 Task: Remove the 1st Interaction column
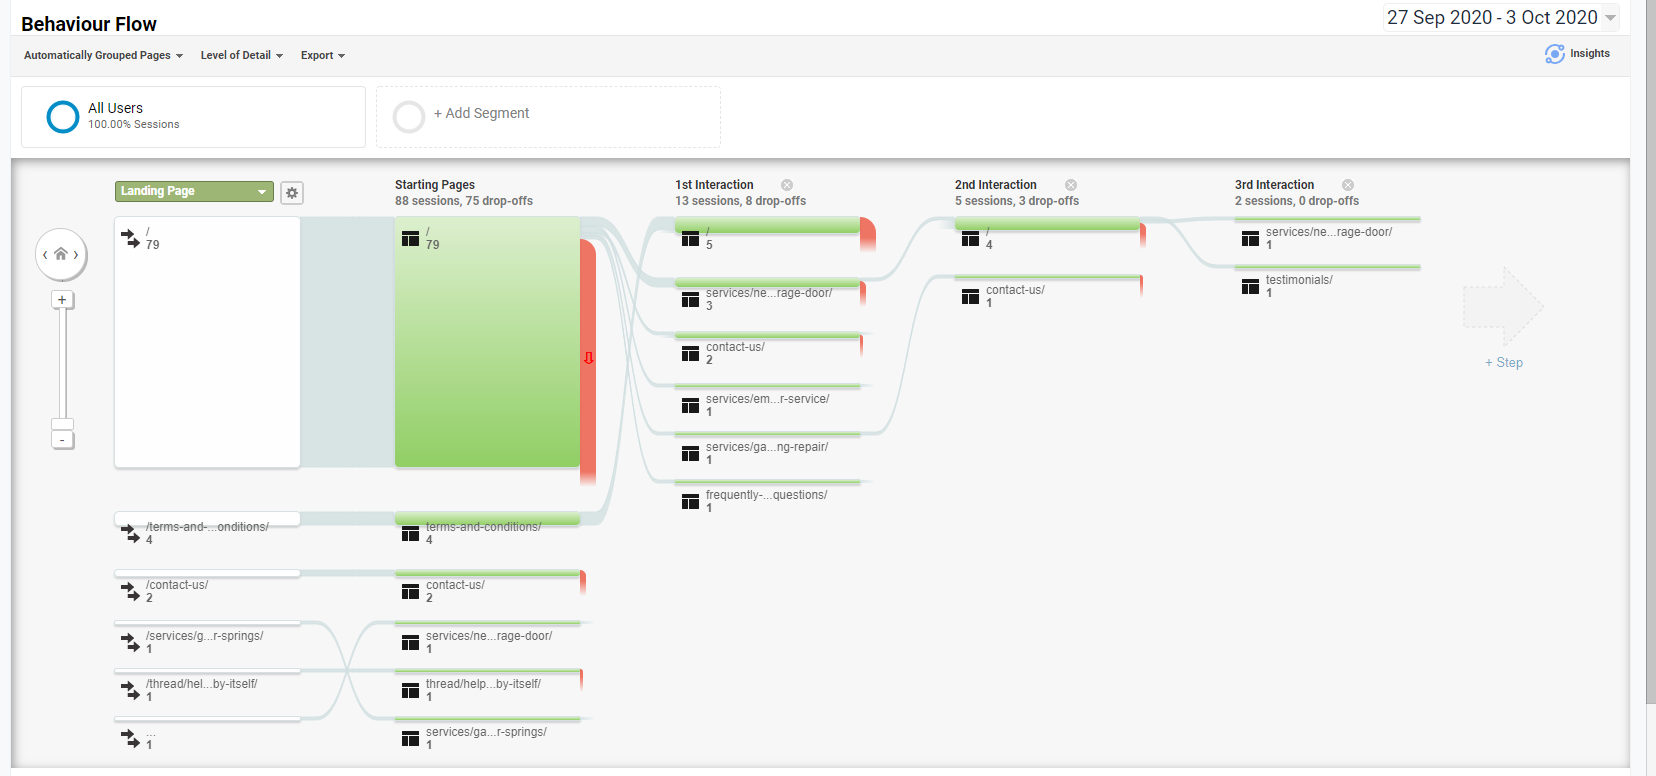[x=787, y=185]
